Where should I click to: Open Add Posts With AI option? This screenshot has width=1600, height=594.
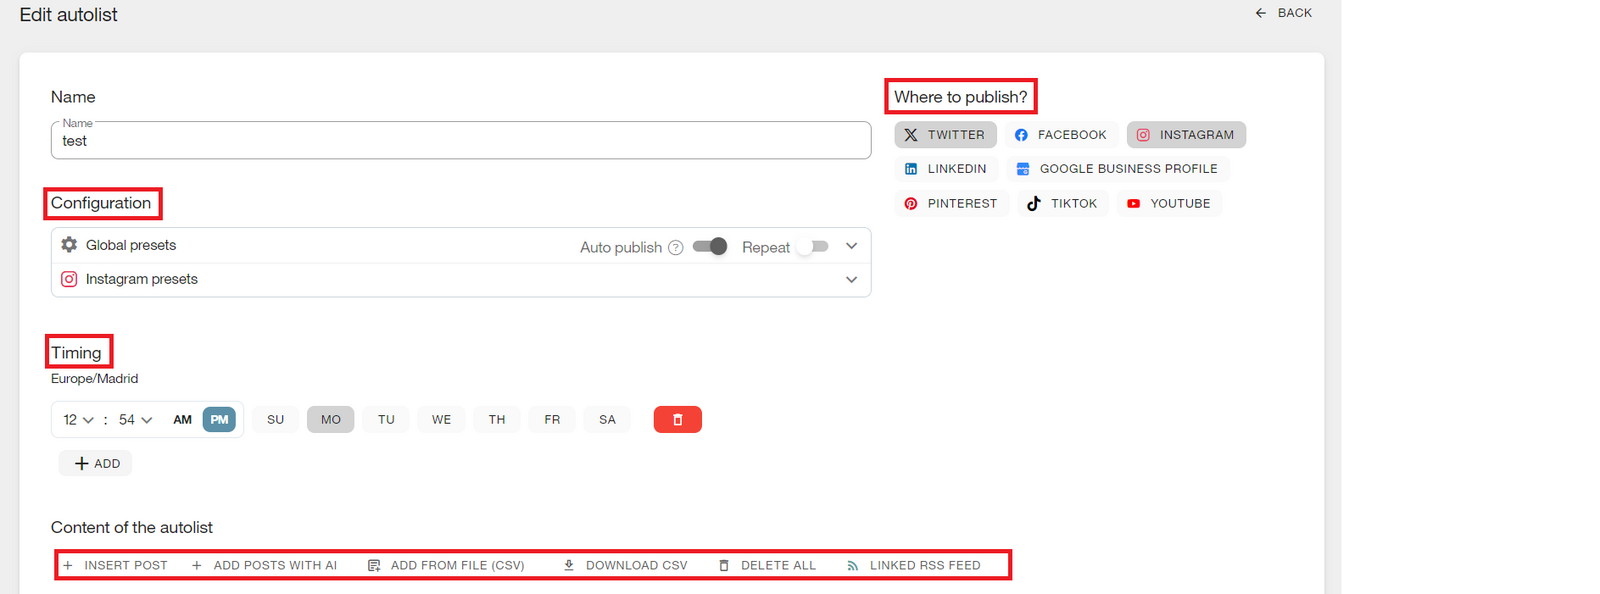point(264,566)
